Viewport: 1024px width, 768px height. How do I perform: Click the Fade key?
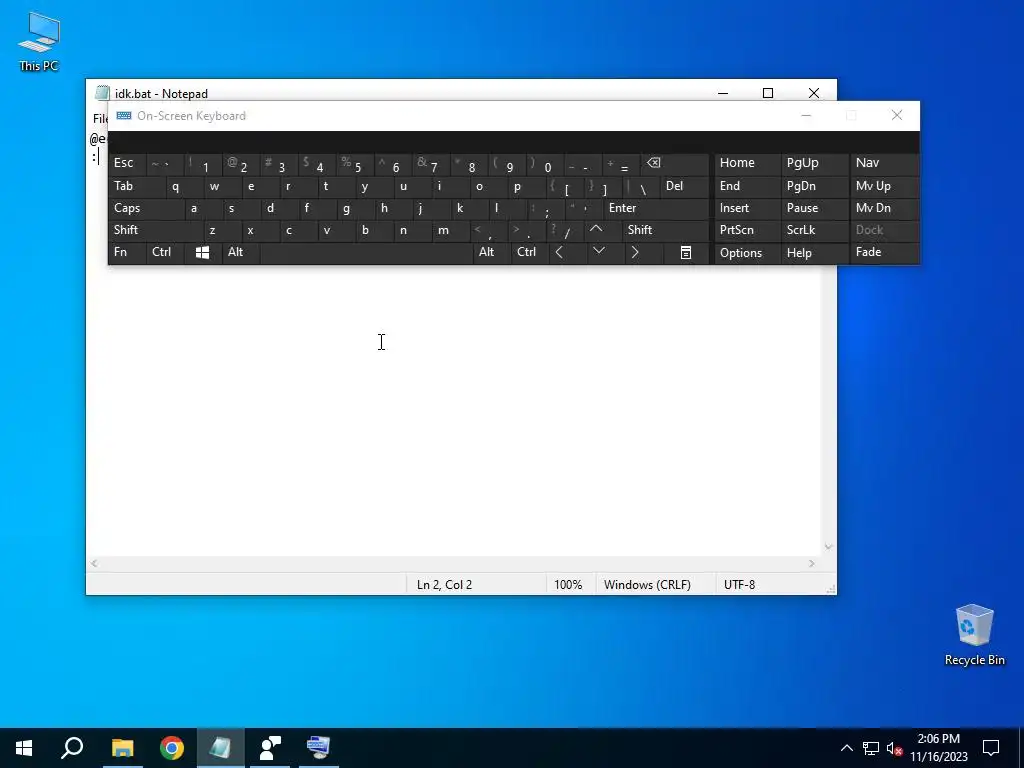coord(884,252)
